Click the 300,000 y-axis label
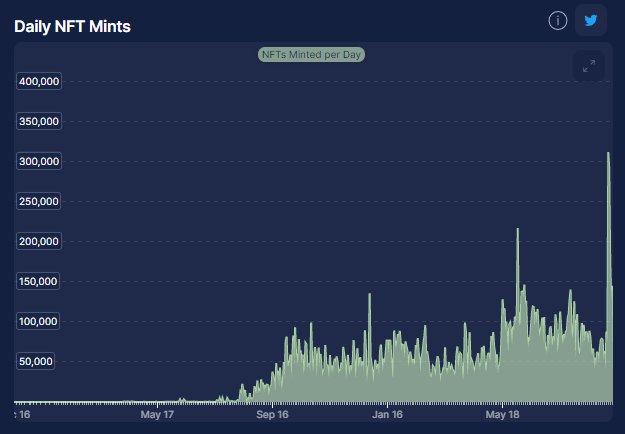Image resolution: width=625 pixels, height=434 pixels. tap(39, 161)
